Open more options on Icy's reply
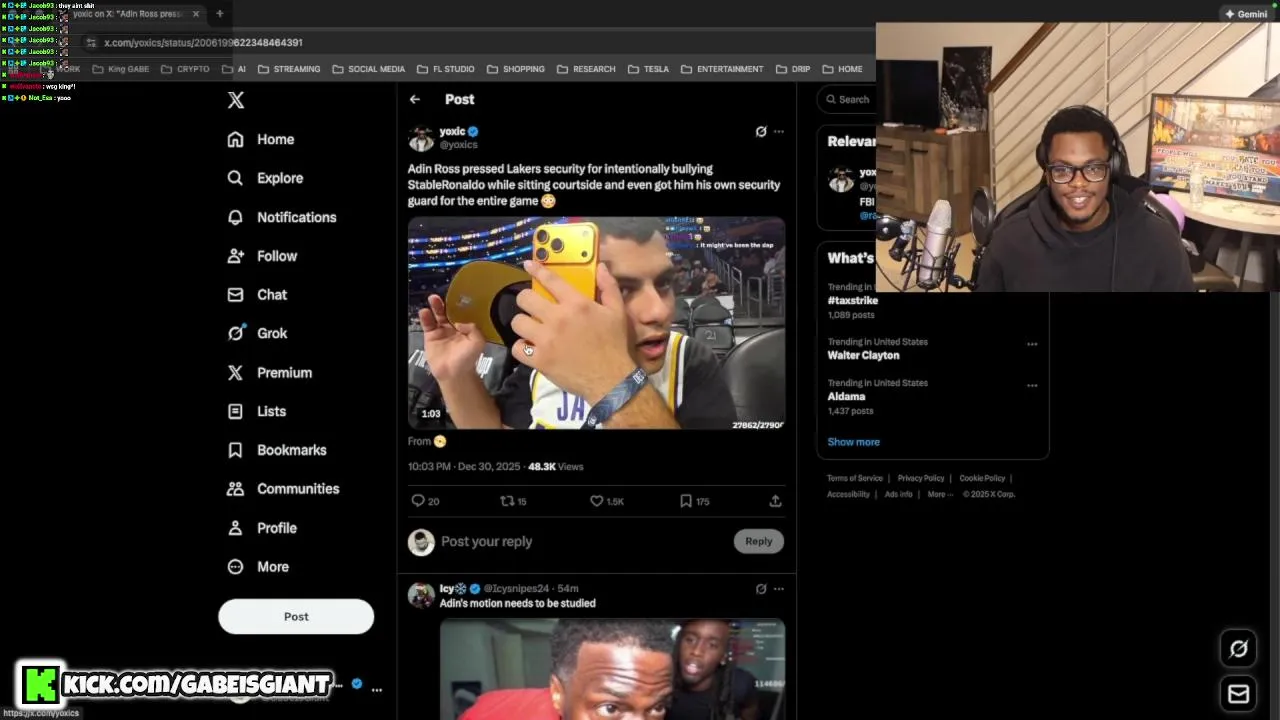 (779, 589)
